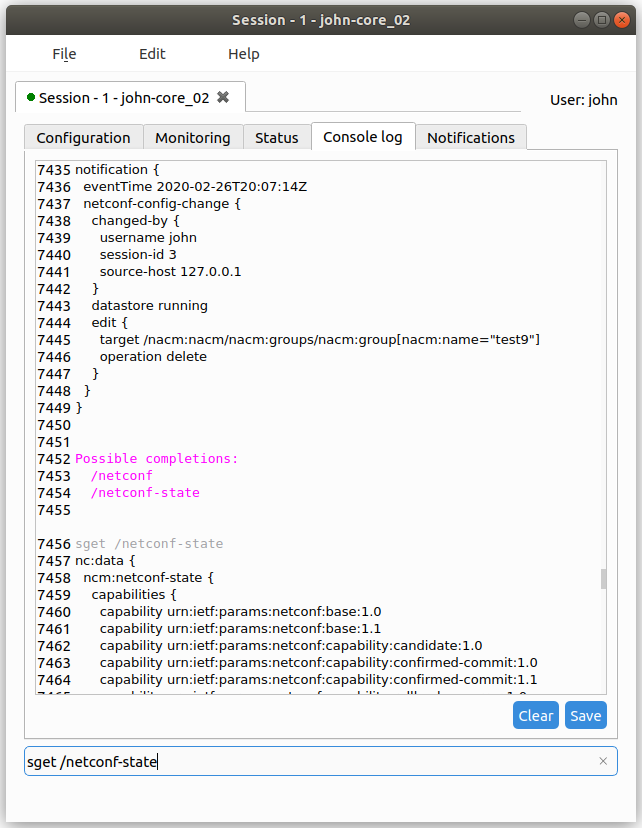Viewport: 642px width, 828px height.
Task: Click the 'operation delete' log line
Action: 153,356
